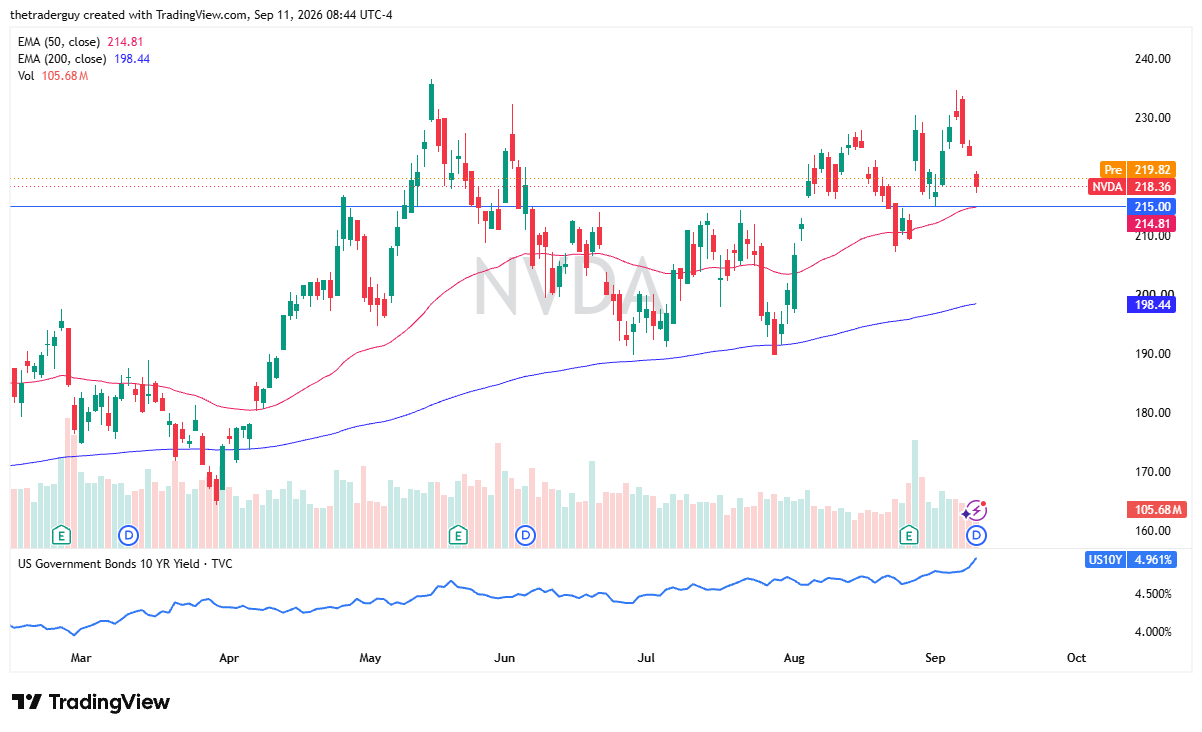Image resolution: width=1202 pixels, height=732 pixels.
Task: Select the blue 198.44 price-scale label
Action: (x=1151, y=304)
